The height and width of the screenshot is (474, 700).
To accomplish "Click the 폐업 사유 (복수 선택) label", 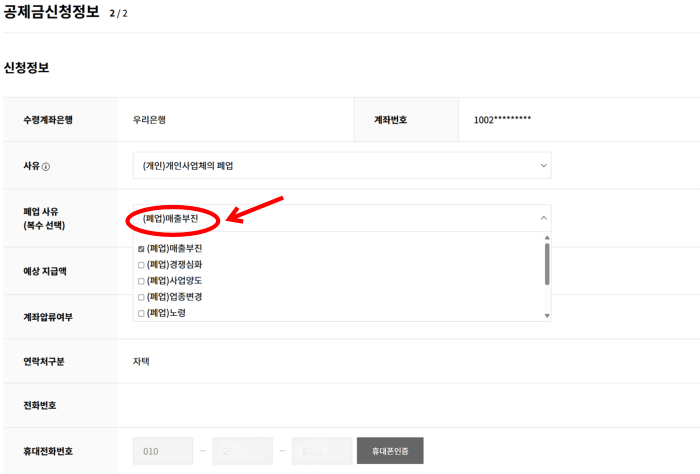I will pos(44,218).
